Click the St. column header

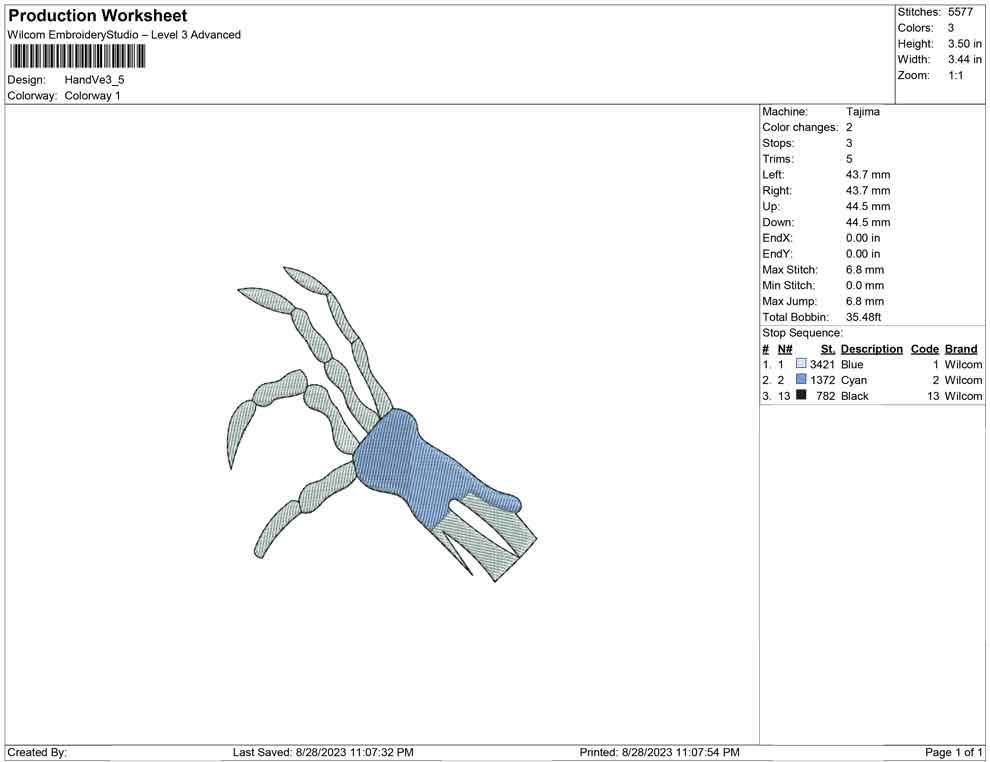point(827,348)
